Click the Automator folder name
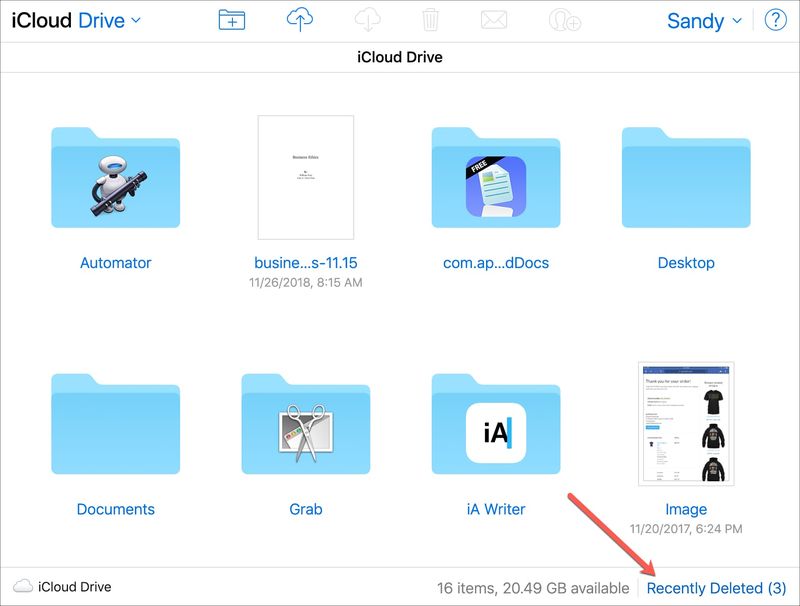The width and height of the screenshot is (800, 606). click(x=115, y=263)
